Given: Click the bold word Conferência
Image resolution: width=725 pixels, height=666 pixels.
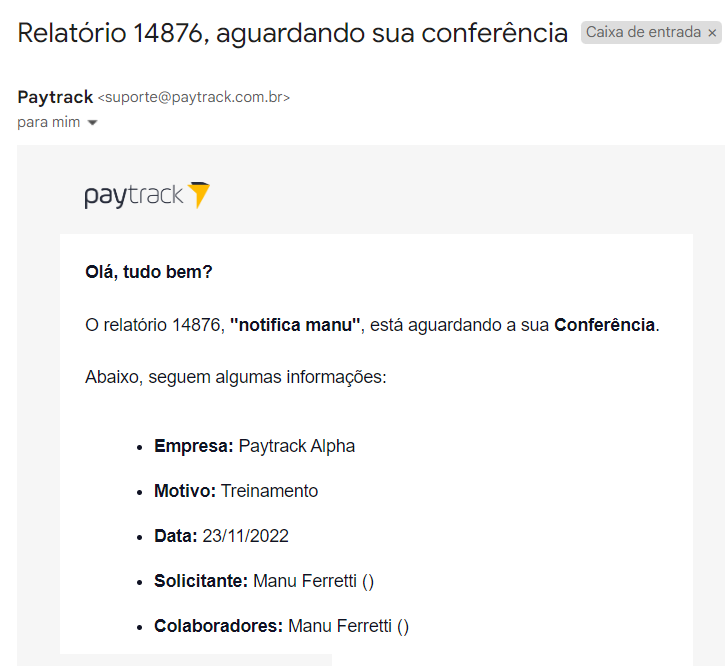Looking at the screenshot, I should pos(604,325).
